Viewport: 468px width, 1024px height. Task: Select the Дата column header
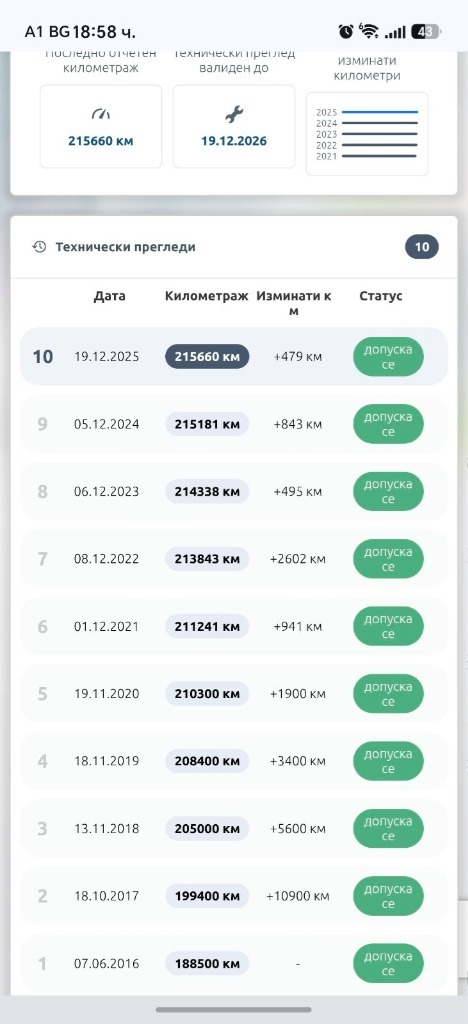click(x=110, y=296)
